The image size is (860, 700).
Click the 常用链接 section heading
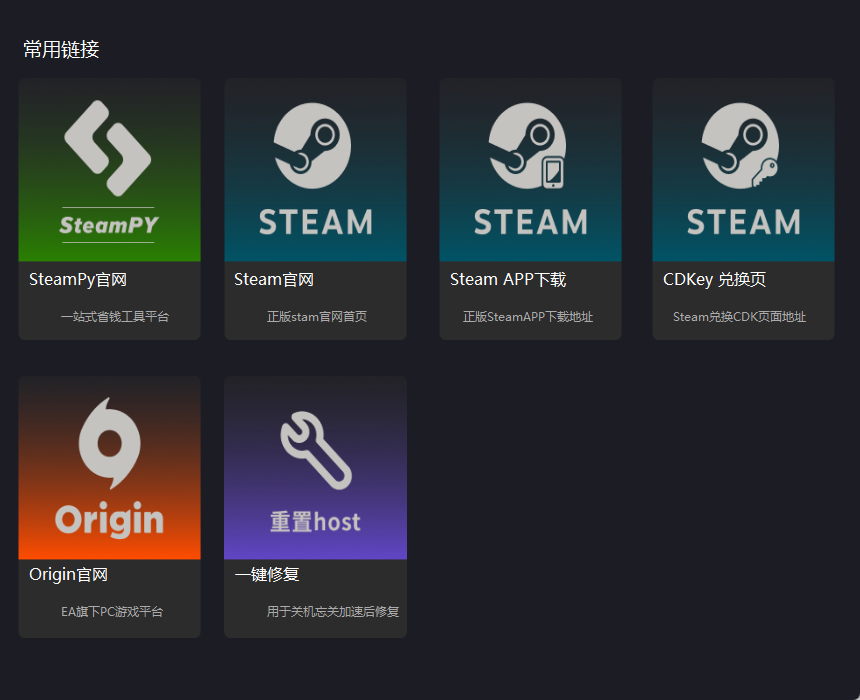click(61, 49)
